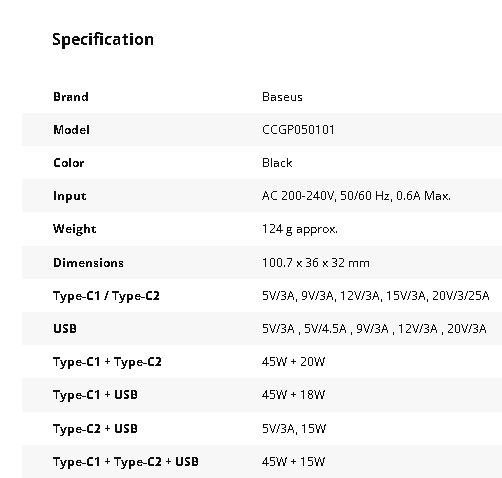Select the Input label
Image resolution: width=502 pixels, height=478 pixels.
pos(70,196)
